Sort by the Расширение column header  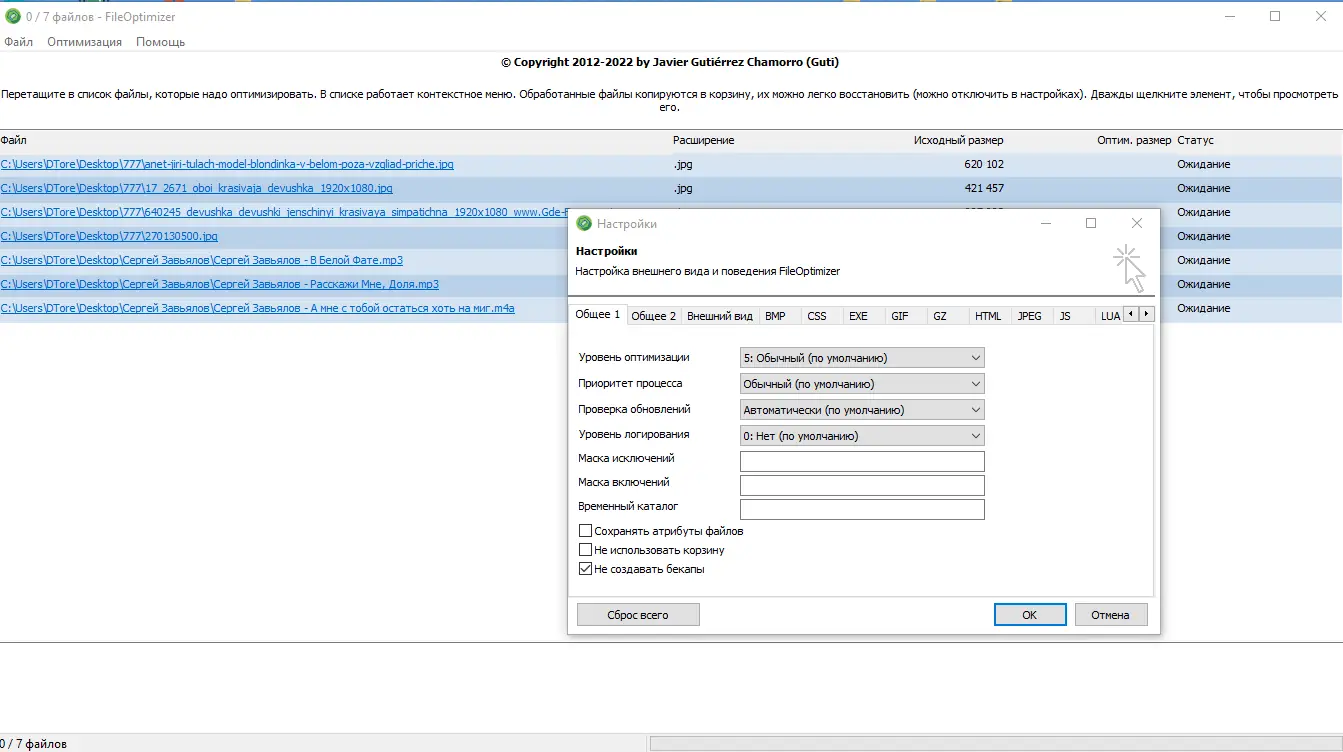point(704,140)
